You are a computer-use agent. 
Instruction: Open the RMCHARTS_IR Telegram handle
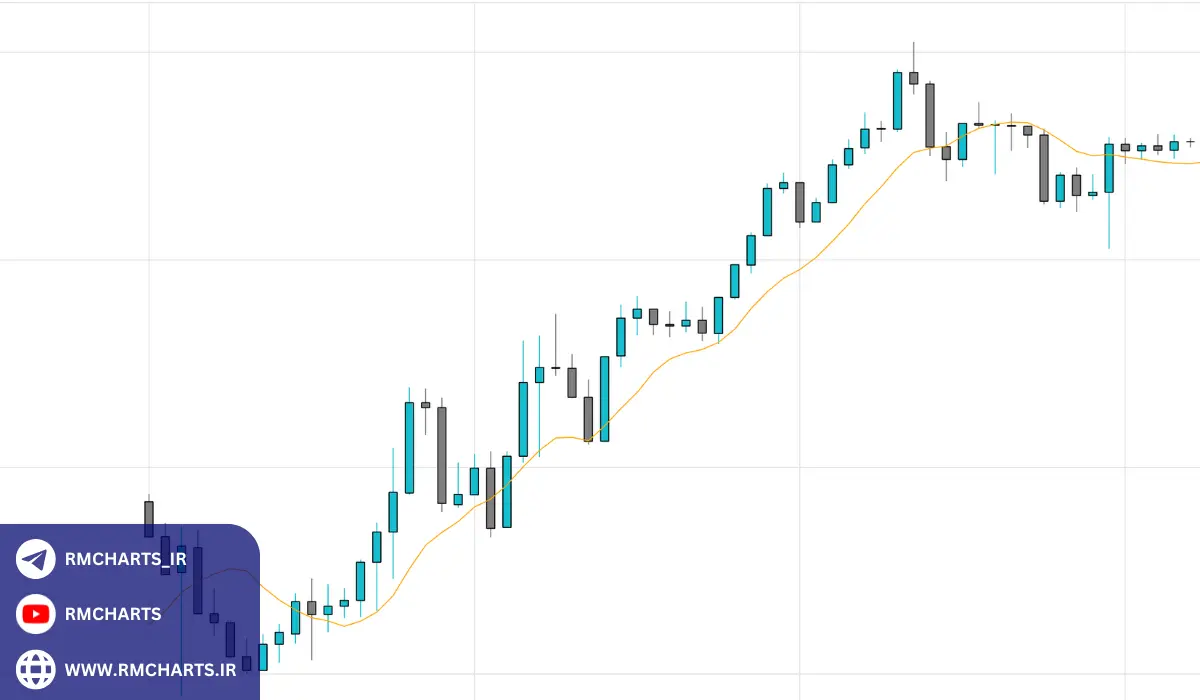125,559
